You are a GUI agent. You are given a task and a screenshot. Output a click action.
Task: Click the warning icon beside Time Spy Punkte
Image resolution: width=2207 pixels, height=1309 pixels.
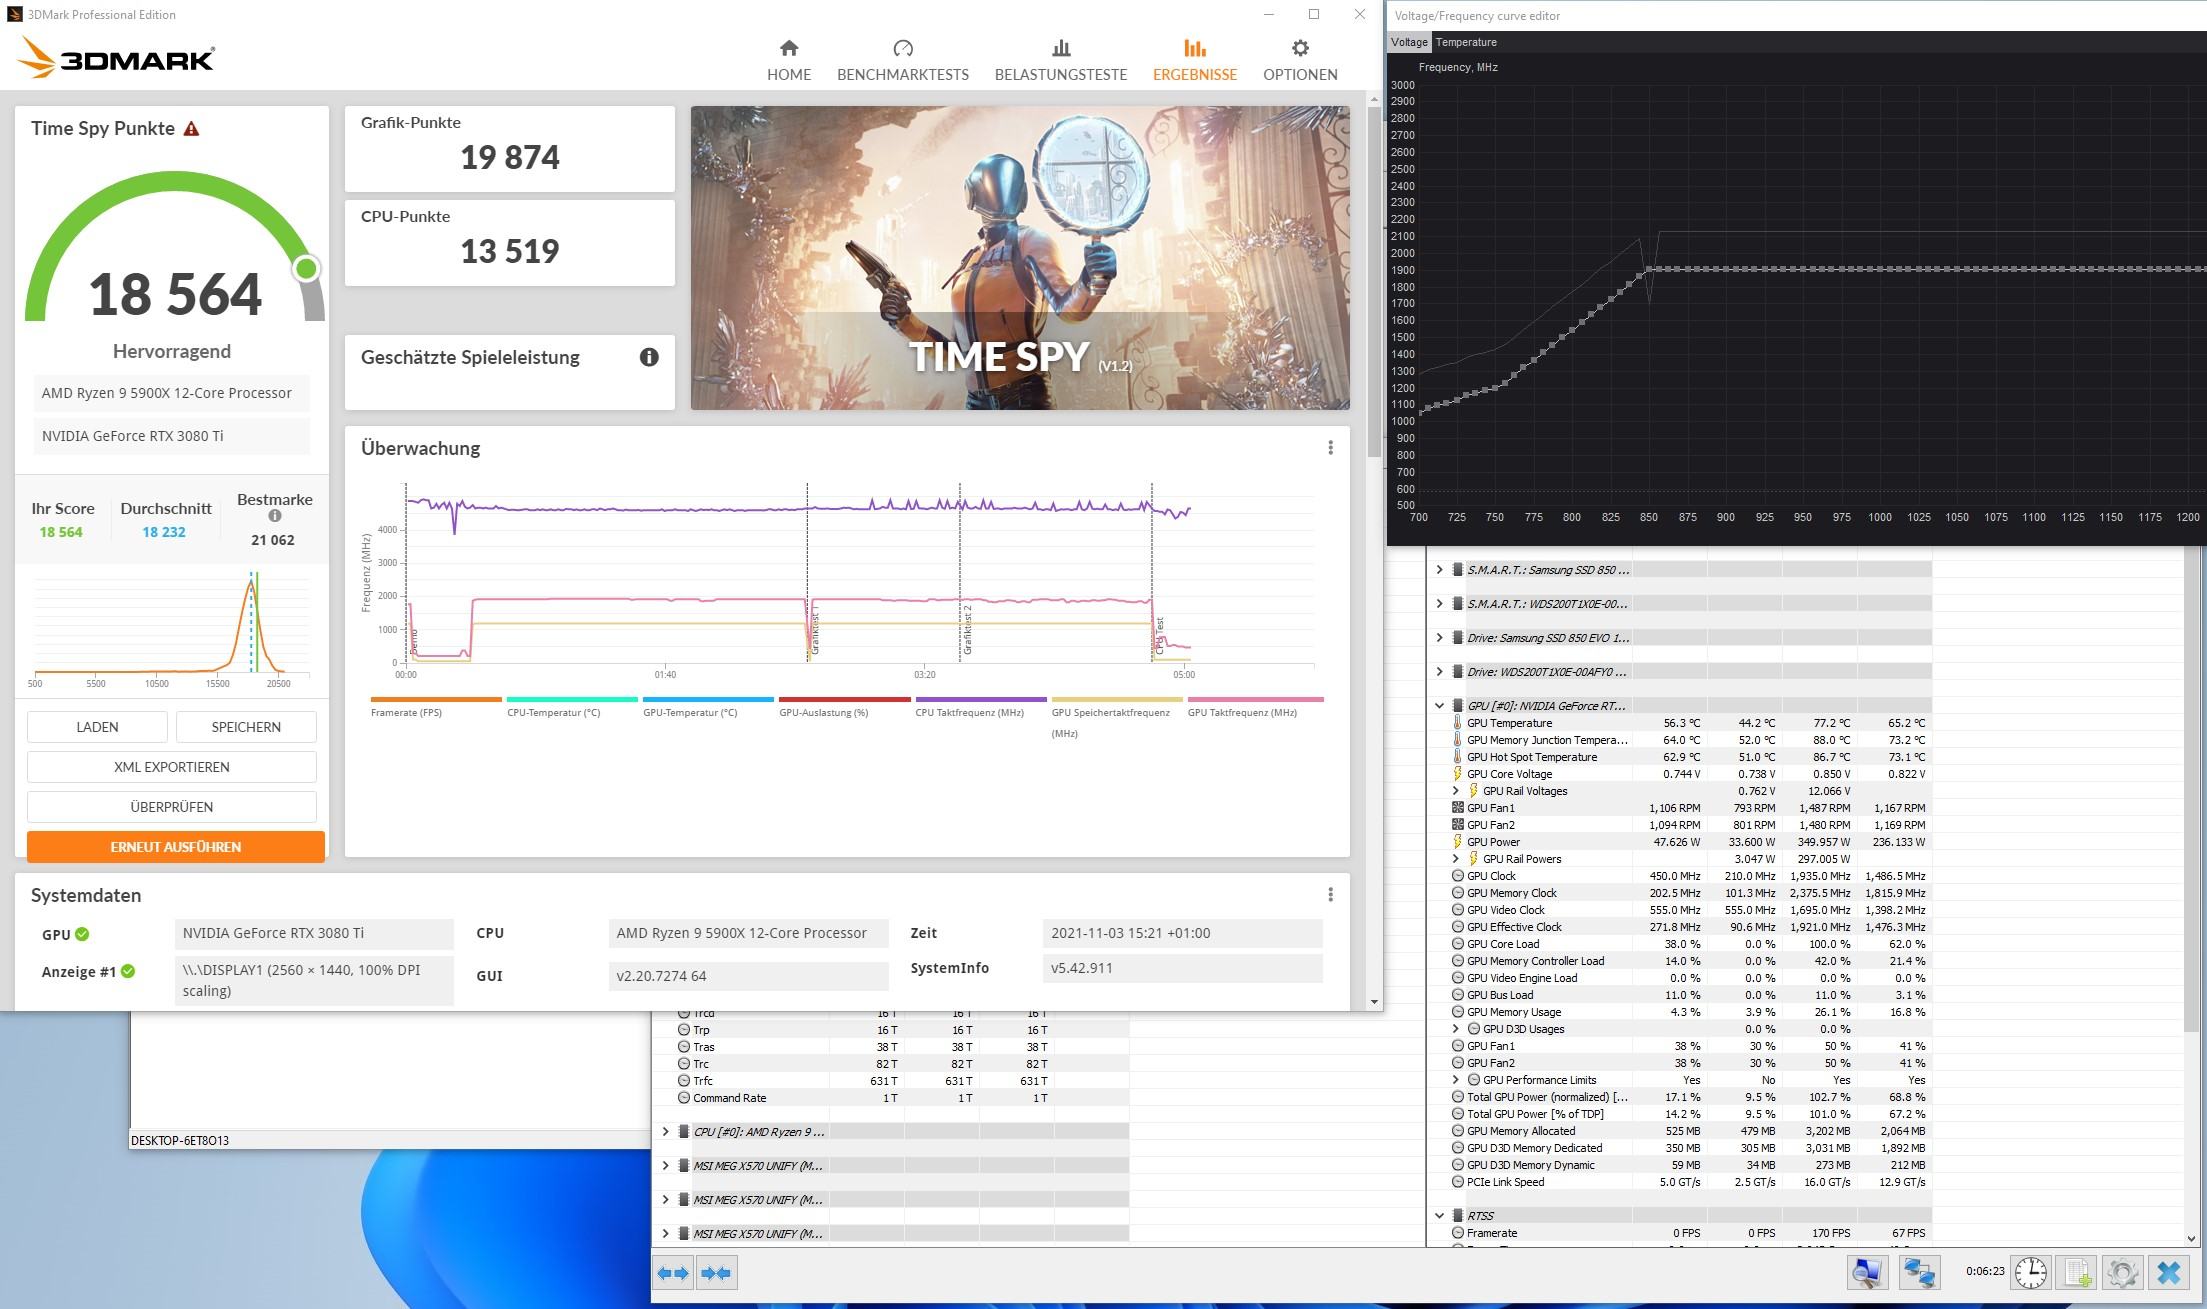pyautogui.click(x=191, y=129)
